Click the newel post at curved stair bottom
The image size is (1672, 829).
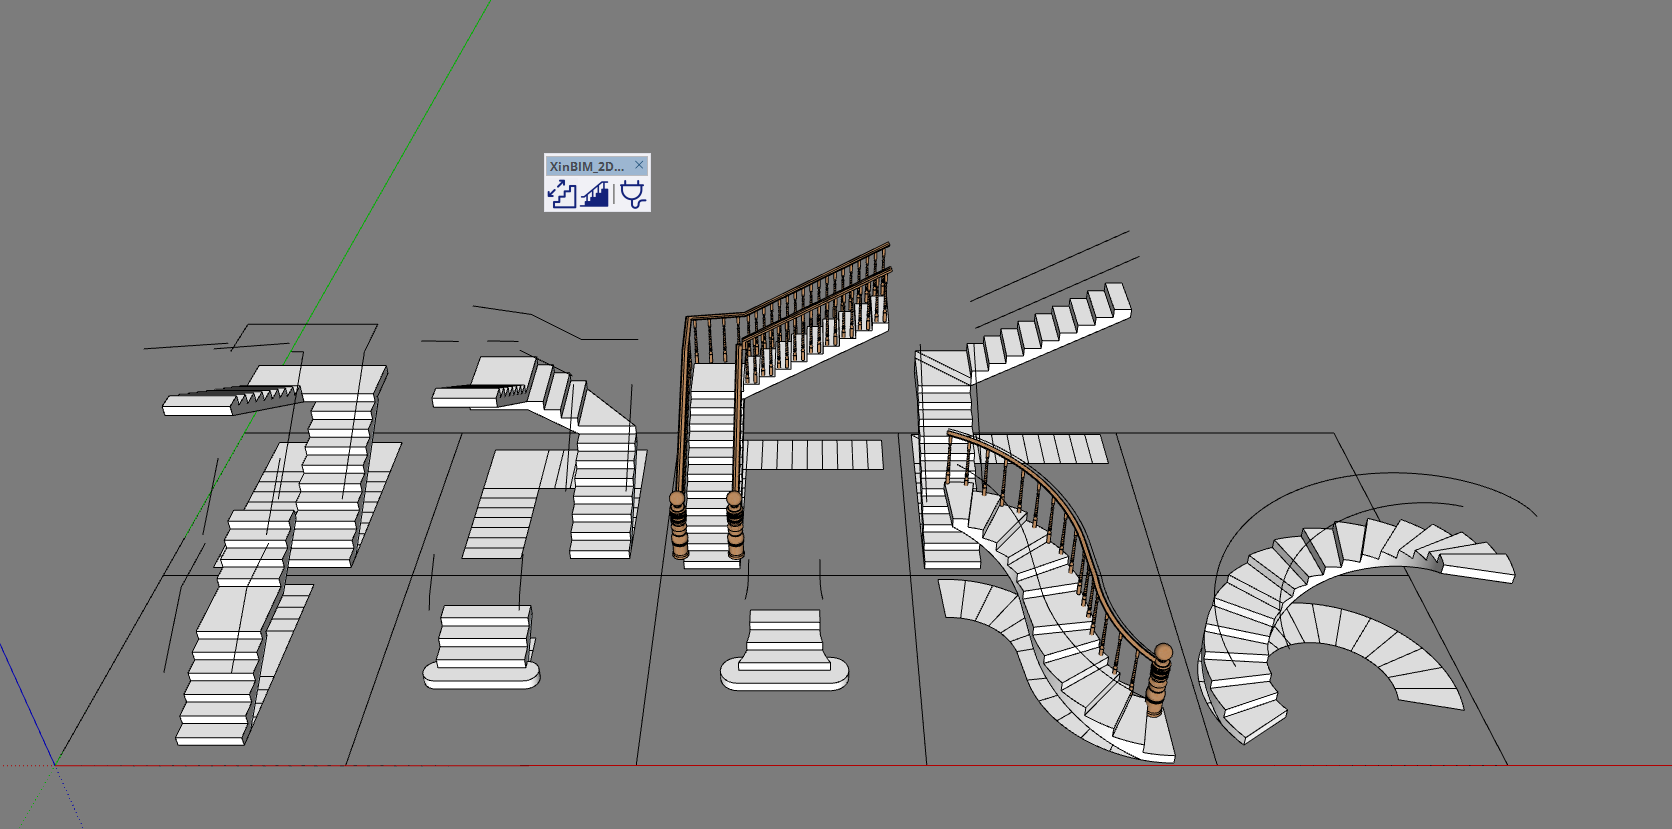1158,680
